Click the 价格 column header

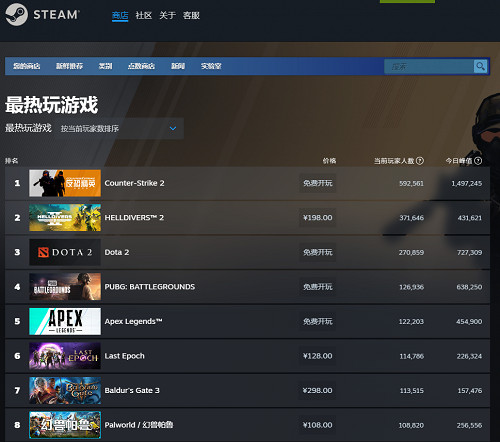coord(329,161)
